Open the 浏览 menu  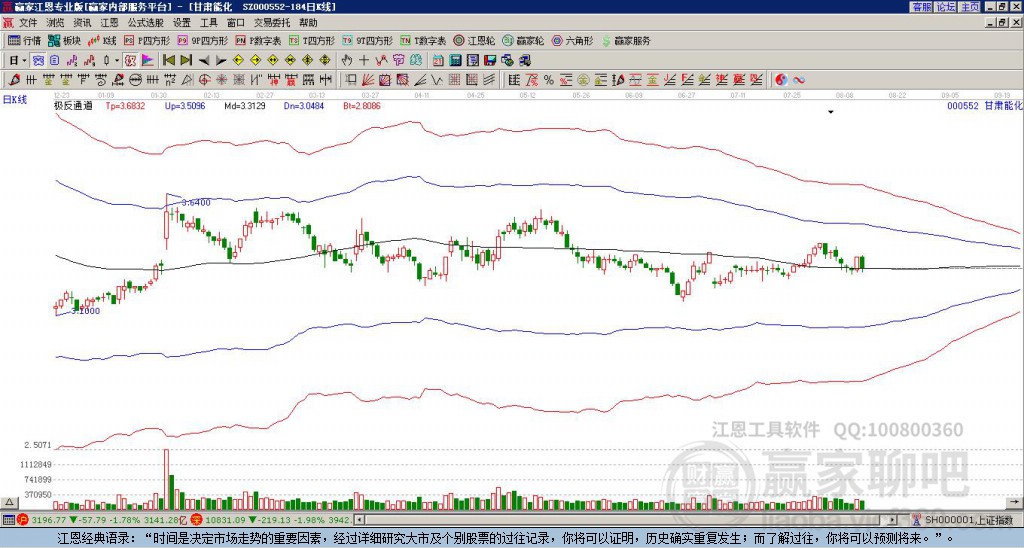click(x=55, y=23)
